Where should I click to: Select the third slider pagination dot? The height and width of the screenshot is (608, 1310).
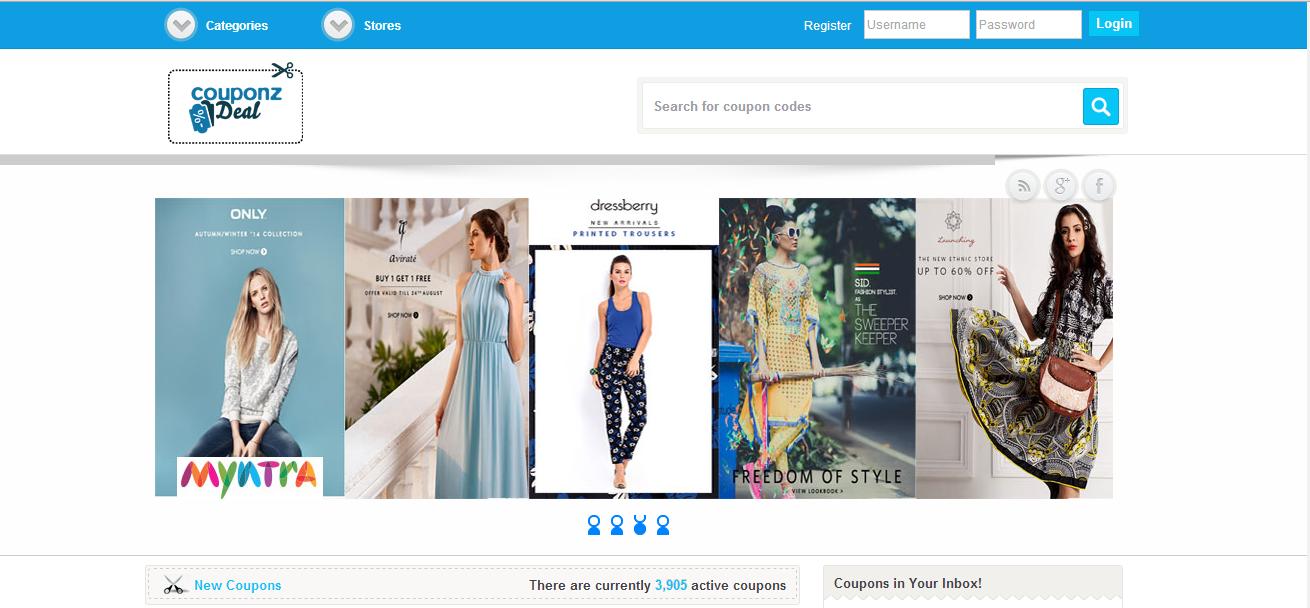click(x=640, y=525)
